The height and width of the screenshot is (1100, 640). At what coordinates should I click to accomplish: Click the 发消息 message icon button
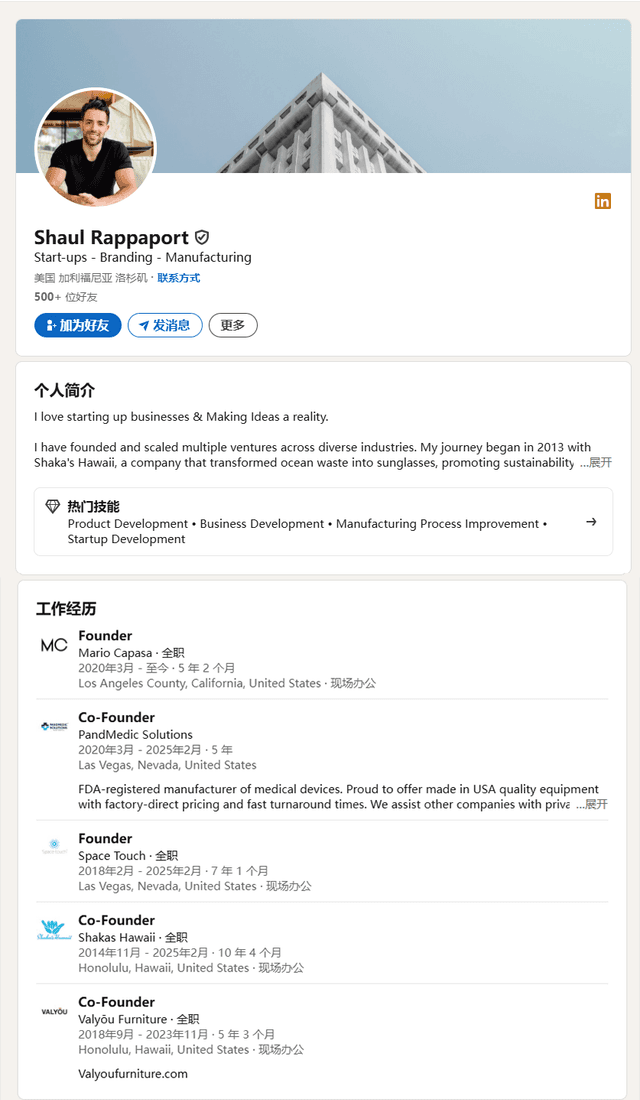pyautogui.click(x=164, y=325)
